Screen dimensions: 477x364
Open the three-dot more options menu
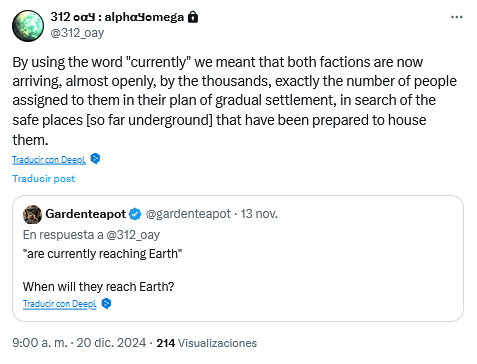pos(456,17)
